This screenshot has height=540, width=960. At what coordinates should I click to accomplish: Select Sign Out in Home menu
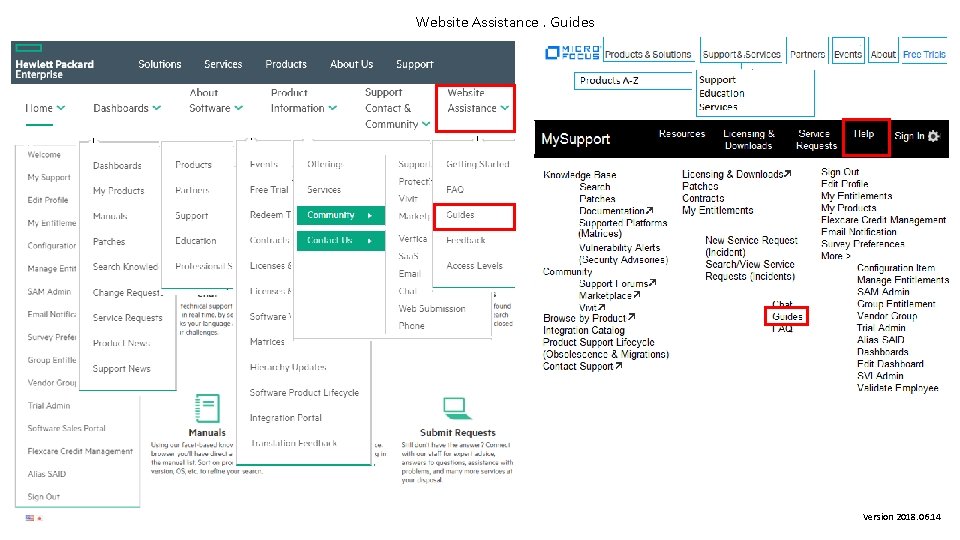[x=43, y=497]
